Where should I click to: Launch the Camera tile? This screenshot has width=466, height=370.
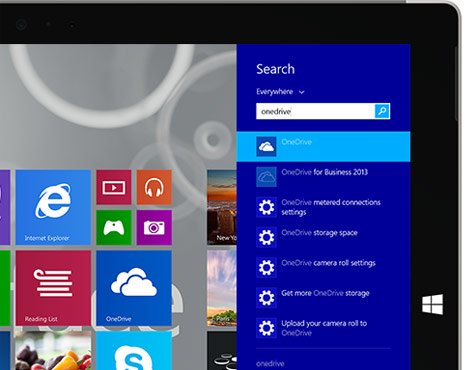[x=154, y=228]
